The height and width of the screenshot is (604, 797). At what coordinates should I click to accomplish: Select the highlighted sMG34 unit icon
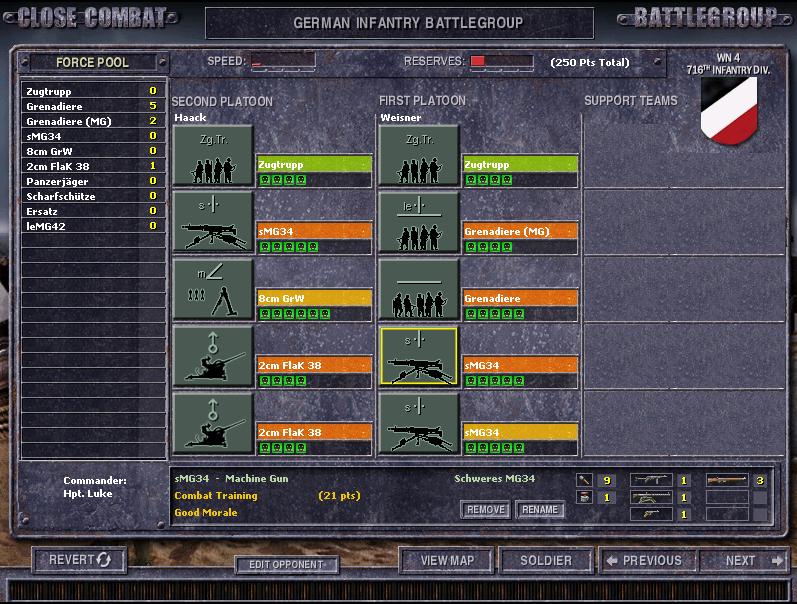tap(419, 356)
